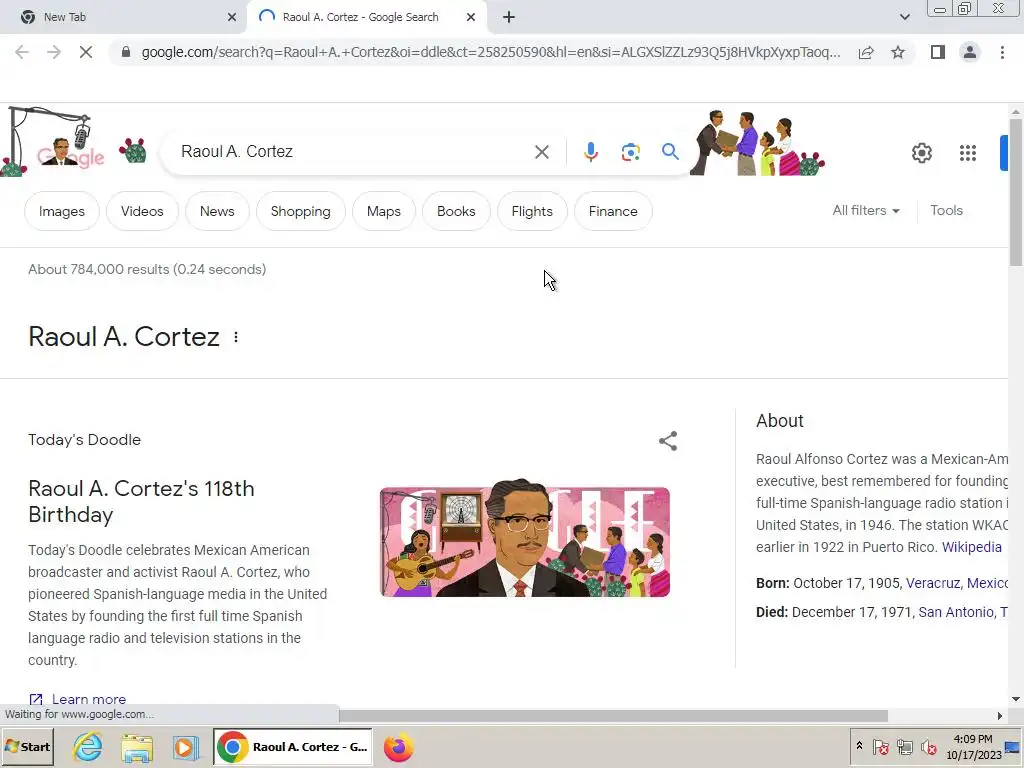1024x768 pixels.
Task: Click the browser forward arrow
Action: pos(54,52)
